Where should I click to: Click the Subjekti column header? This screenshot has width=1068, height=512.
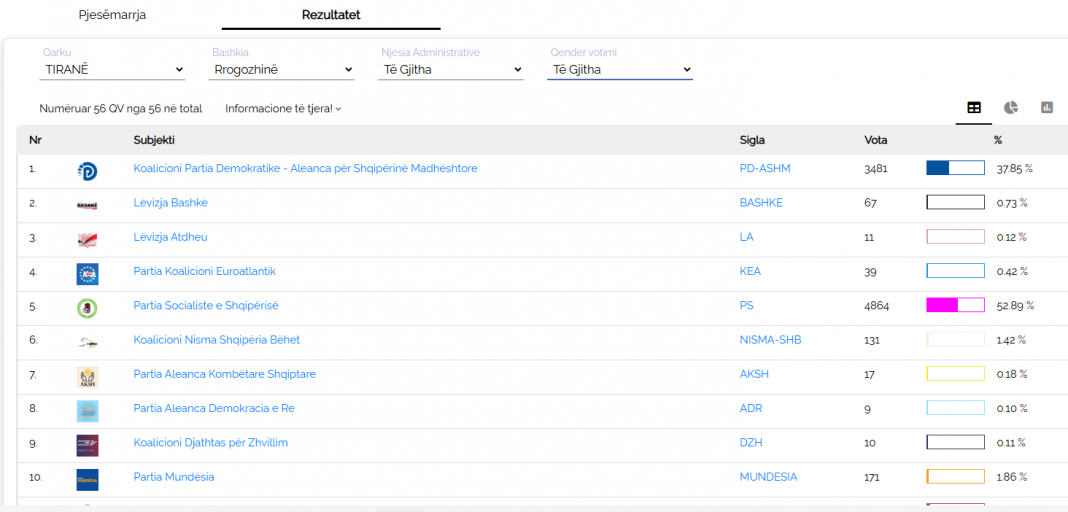[x=154, y=140]
